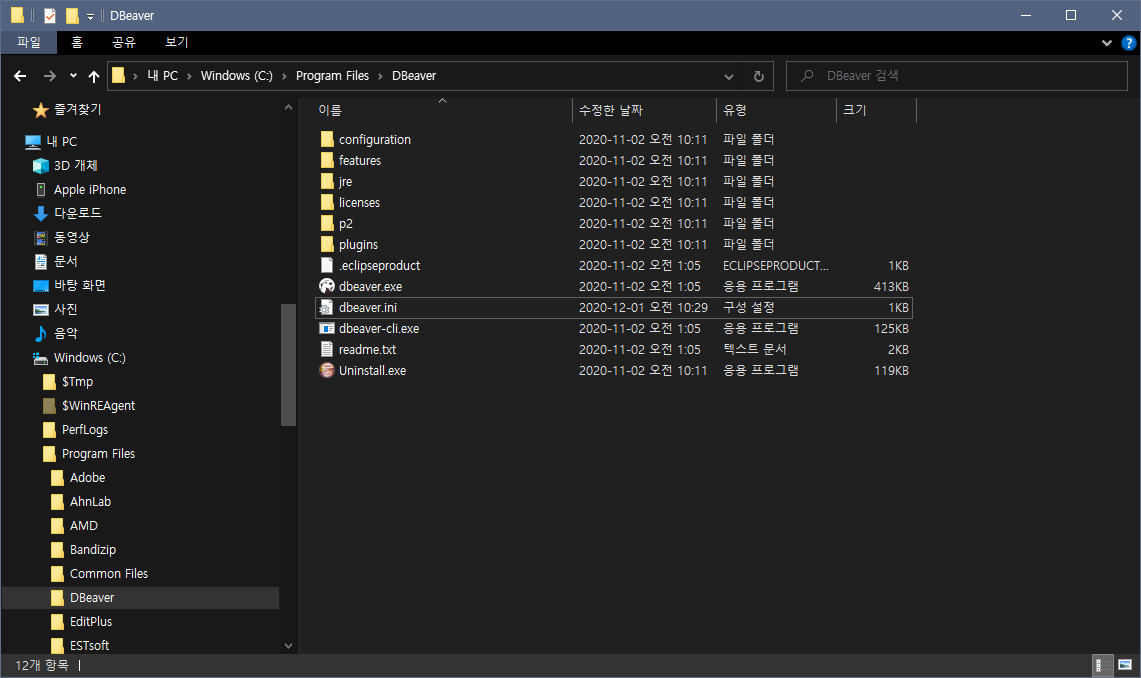Click the properties quick-access toolbar icon
The width and height of the screenshot is (1141, 678).
click(x=49, y=15)
